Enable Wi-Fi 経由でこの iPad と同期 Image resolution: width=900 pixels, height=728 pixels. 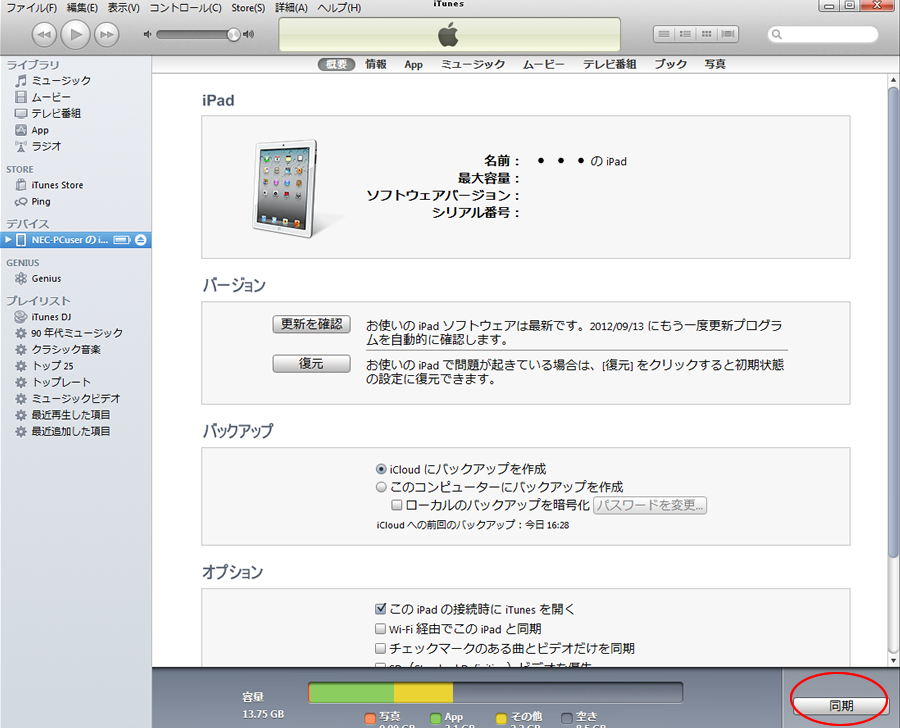click(380, 629)
